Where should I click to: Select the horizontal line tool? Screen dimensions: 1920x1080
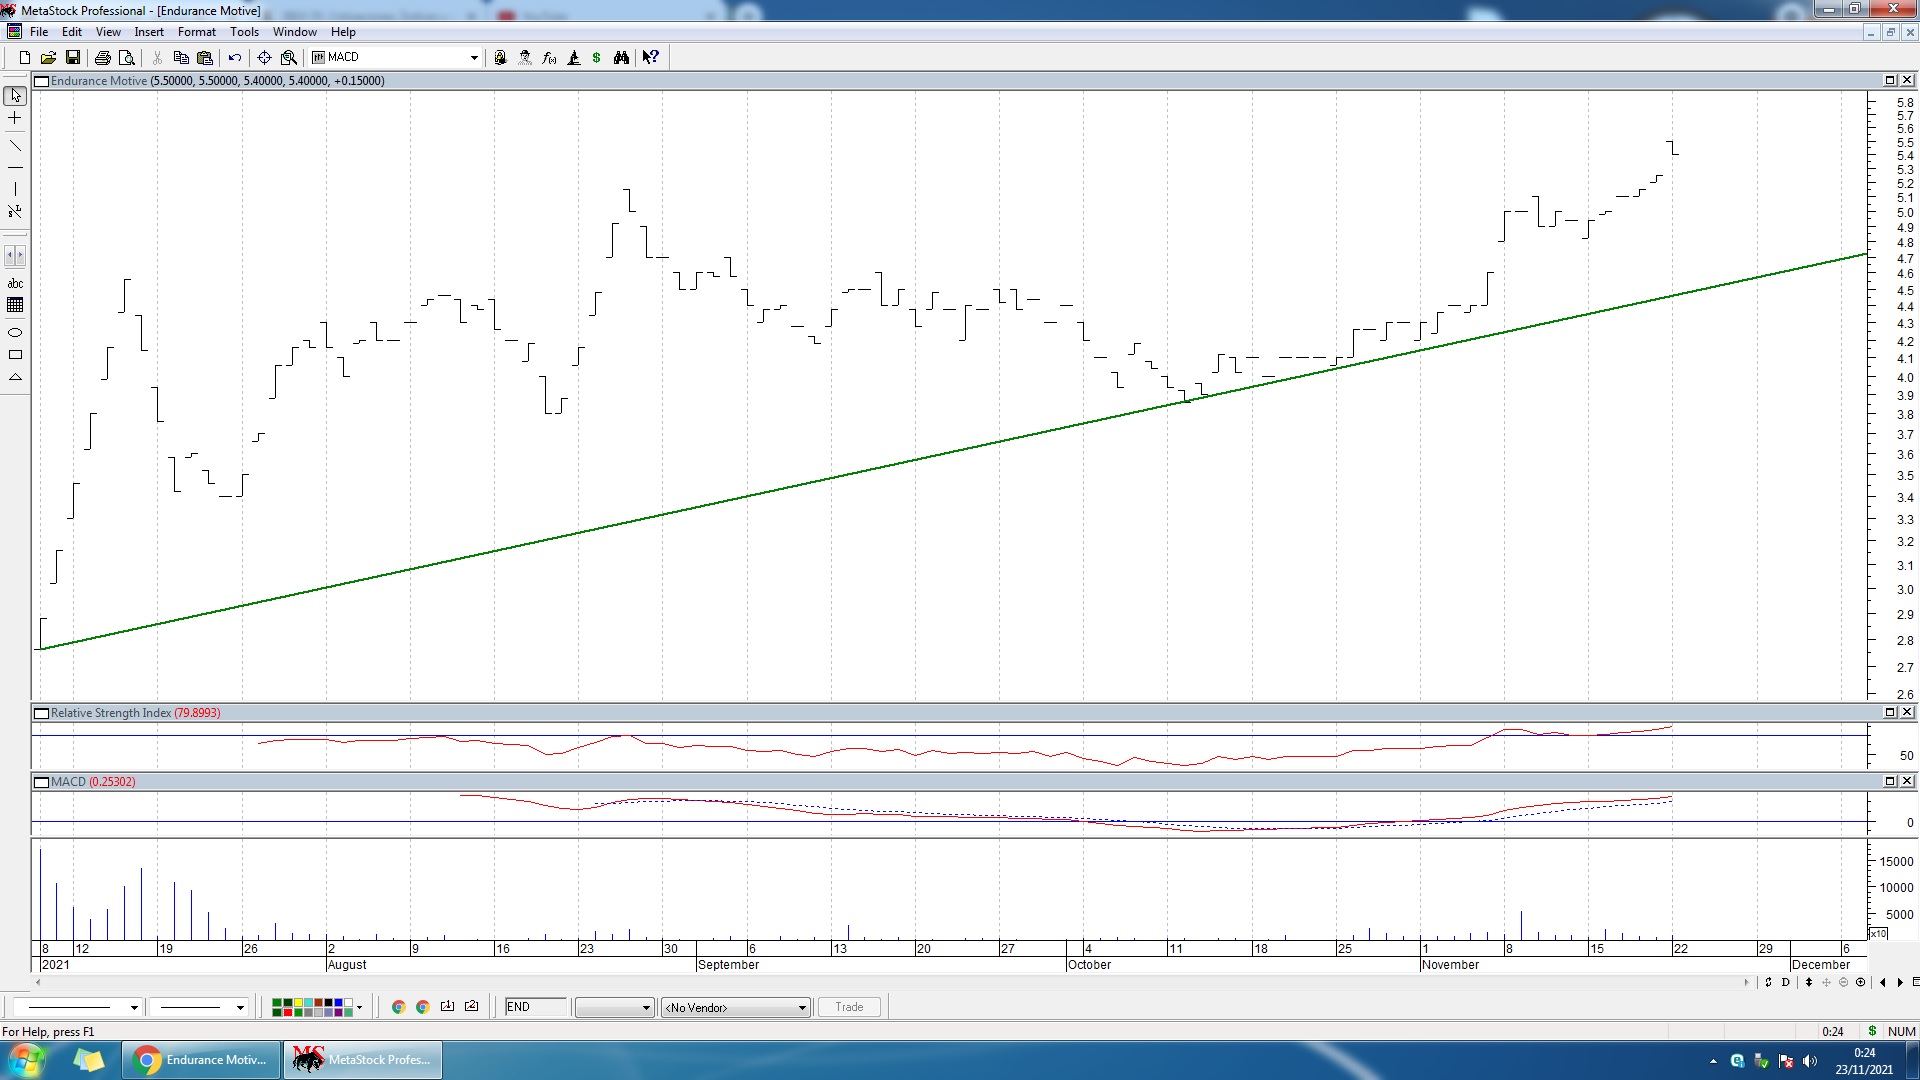pyautogui.click(x=15, y=168)
